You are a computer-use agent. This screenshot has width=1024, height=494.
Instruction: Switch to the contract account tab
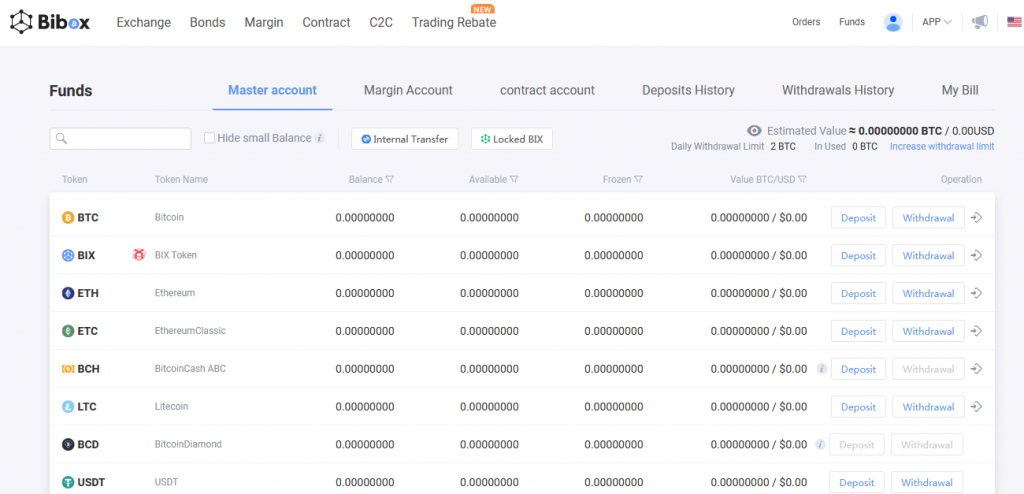547,90
